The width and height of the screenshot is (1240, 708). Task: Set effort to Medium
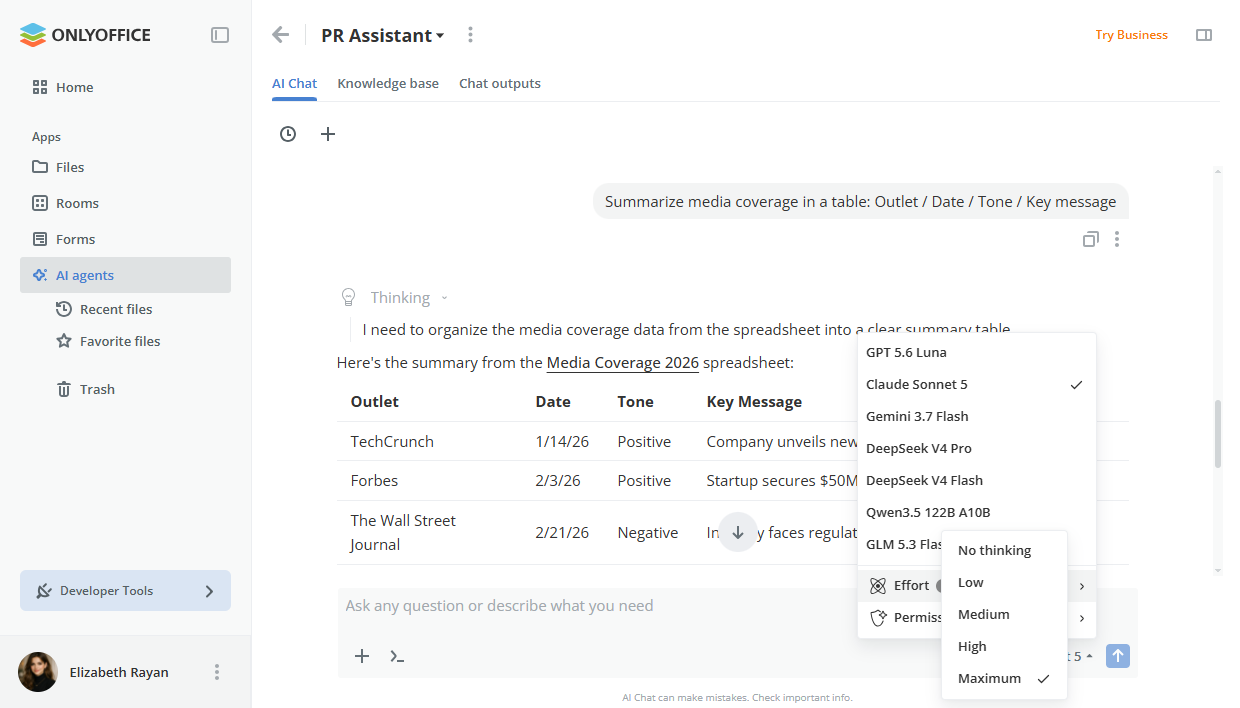(1004, 614)
